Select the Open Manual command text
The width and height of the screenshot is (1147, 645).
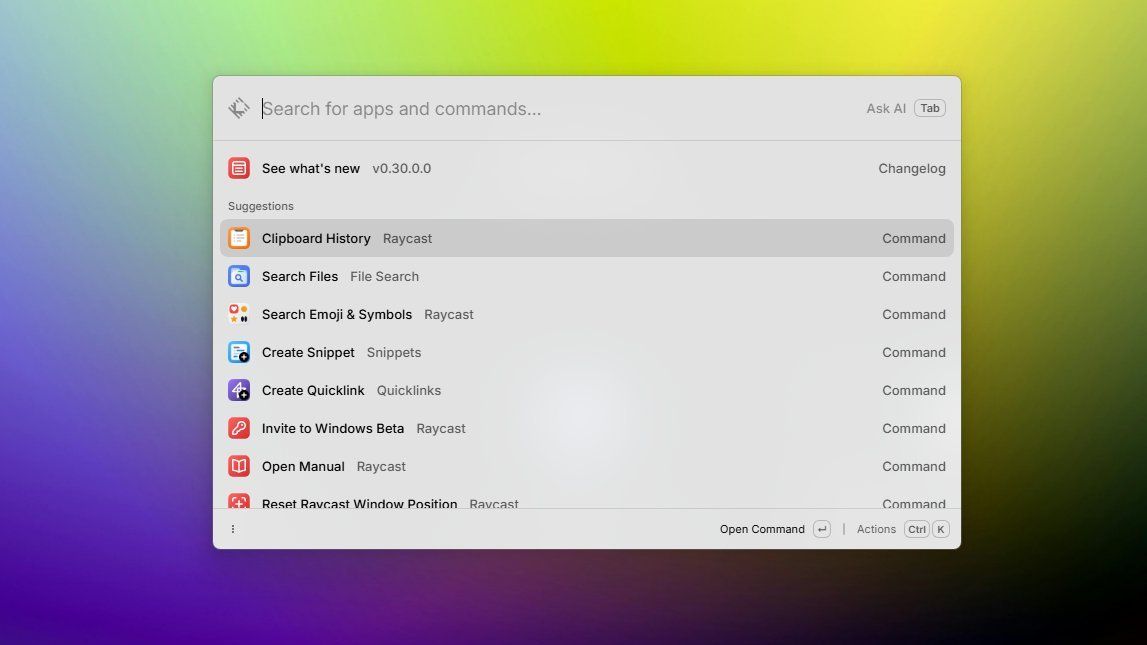tap(303, 467)
